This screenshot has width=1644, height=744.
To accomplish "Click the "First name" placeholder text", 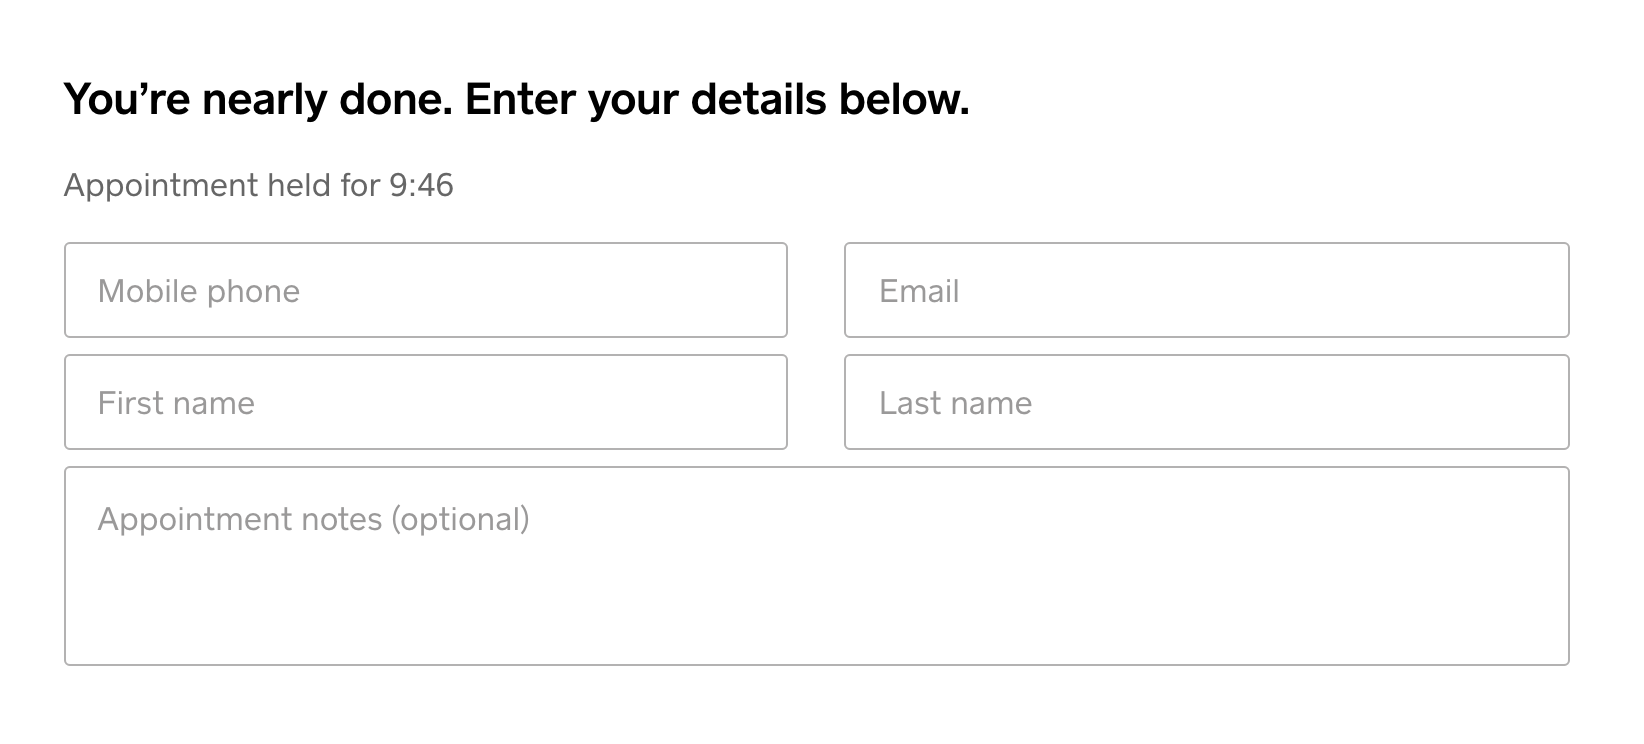I will [x=176, y=403].
